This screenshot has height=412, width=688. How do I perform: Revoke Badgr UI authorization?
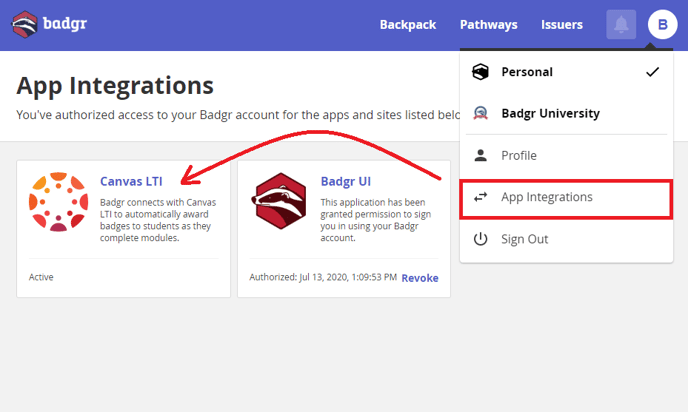[420, 278]
